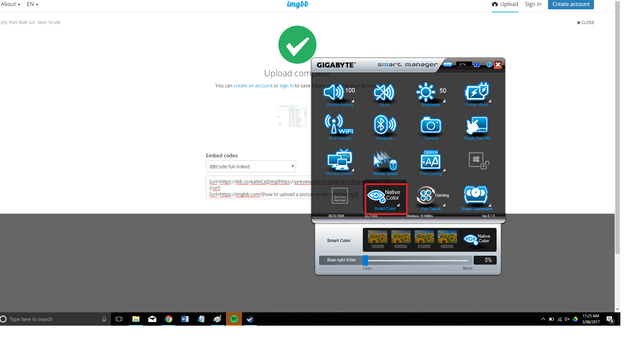Click the Upload menu item
This screenshot has height=360, width=640.
tap(505, 4)
